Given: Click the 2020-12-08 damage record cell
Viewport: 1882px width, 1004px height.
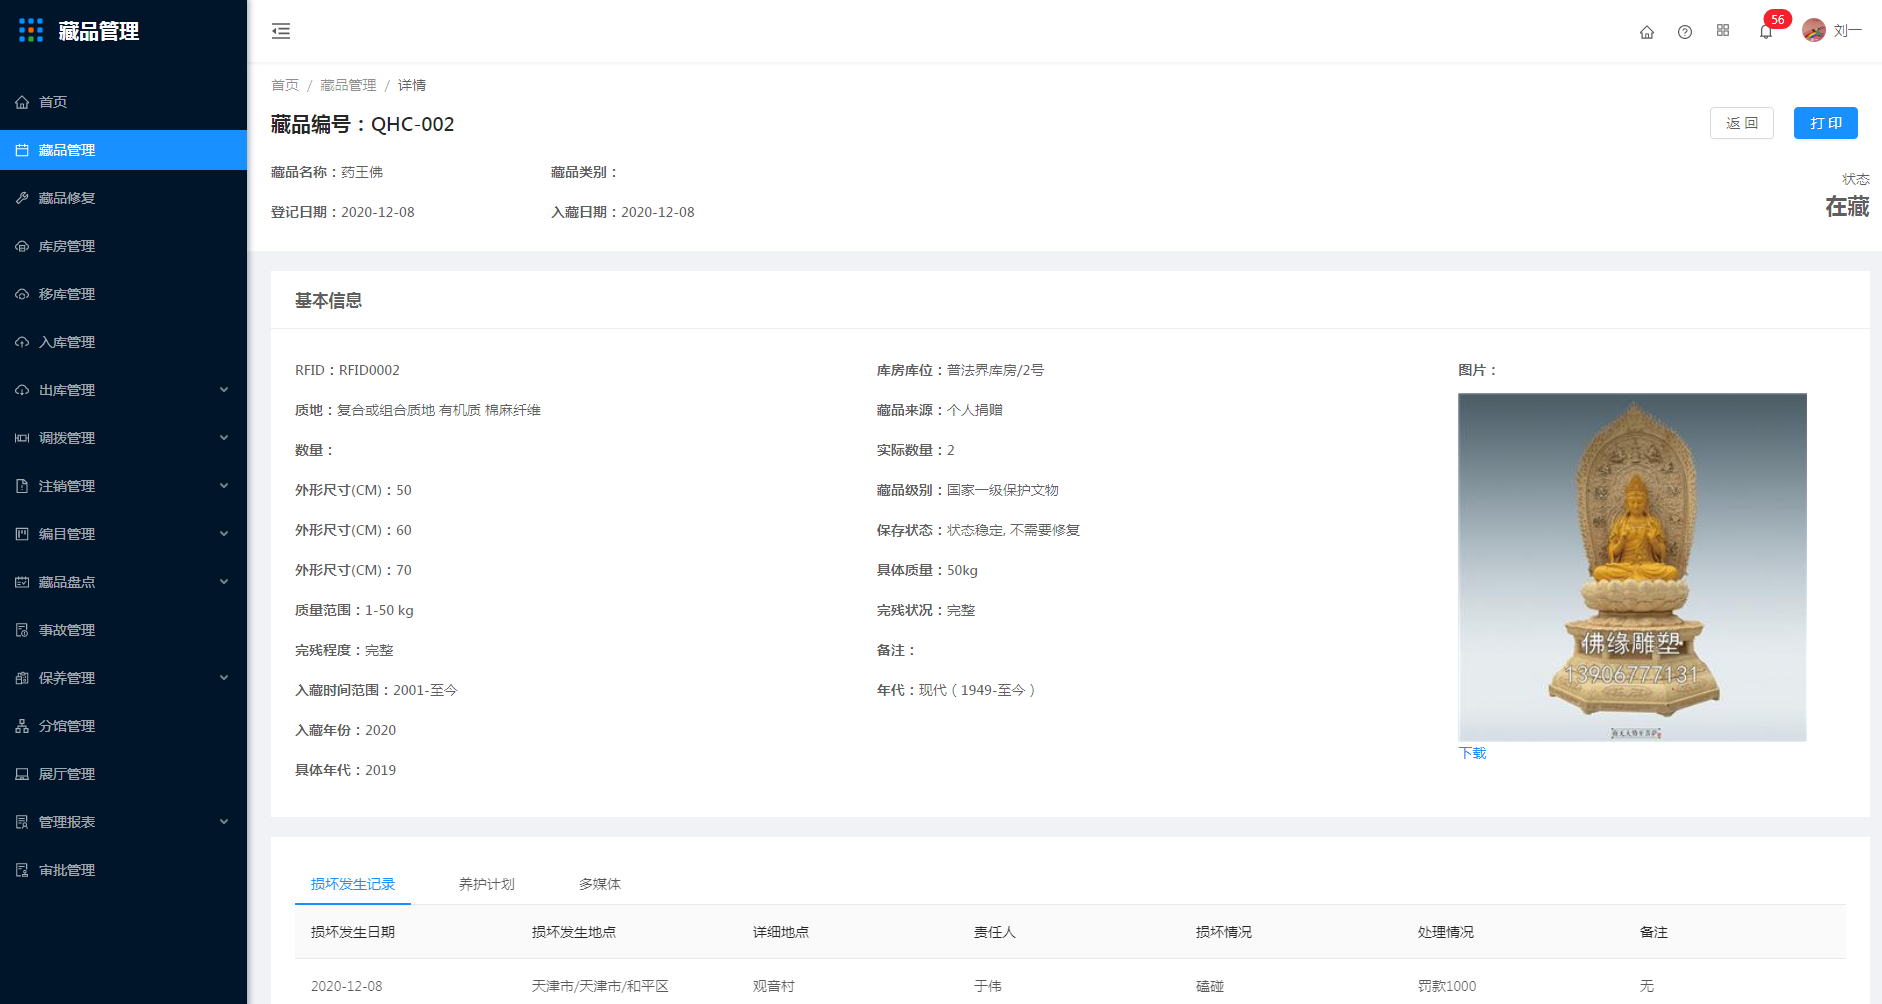Looking at the screenshot, I should (346, 986).
